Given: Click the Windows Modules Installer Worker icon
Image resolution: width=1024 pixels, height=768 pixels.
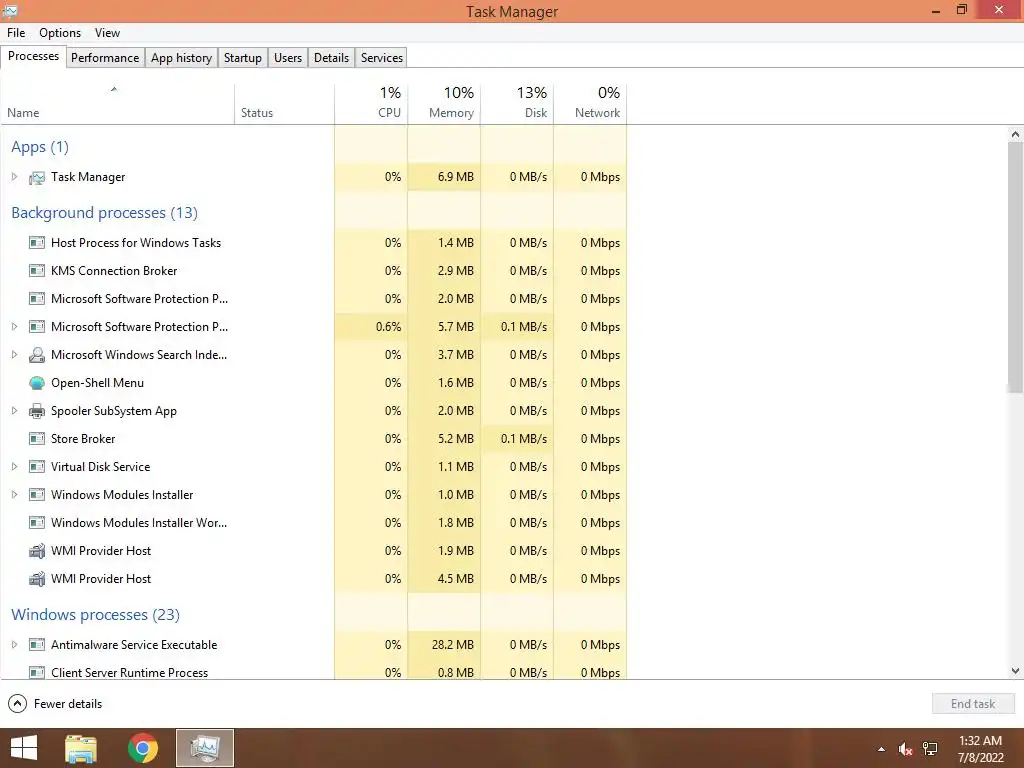Looking at the screenshot, I should 37,523.
